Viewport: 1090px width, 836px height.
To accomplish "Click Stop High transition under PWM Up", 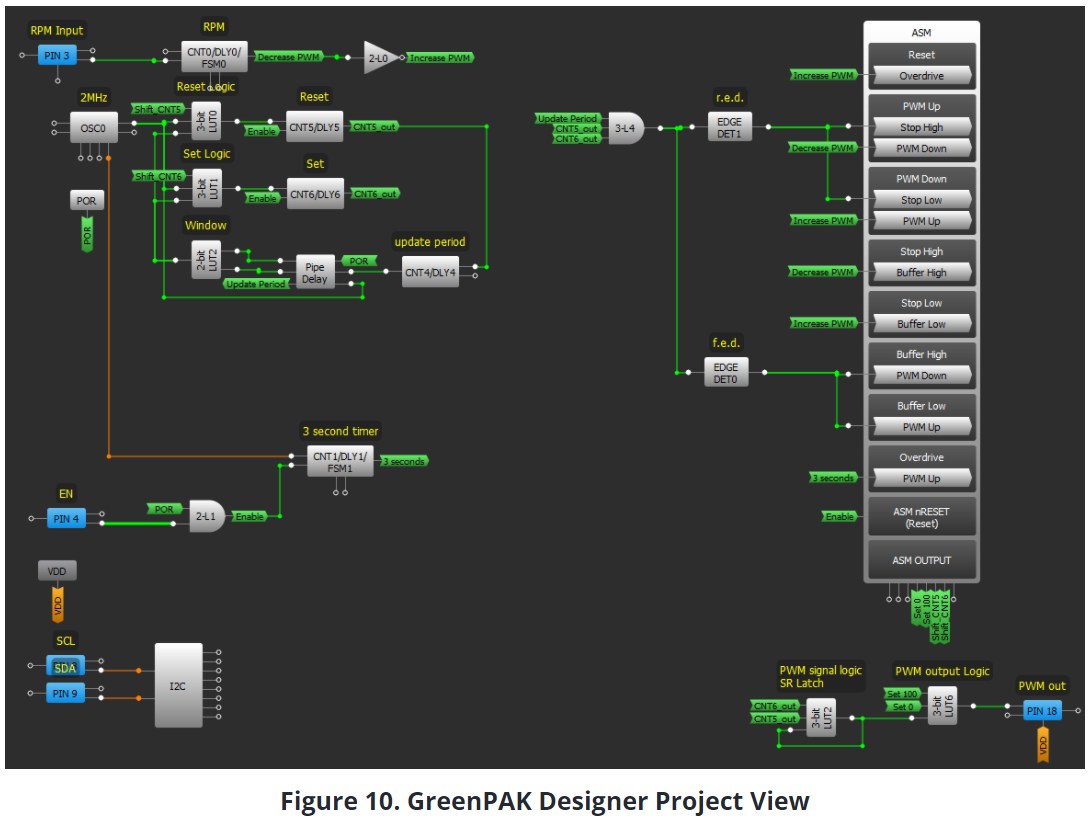I will coord(922,127).
